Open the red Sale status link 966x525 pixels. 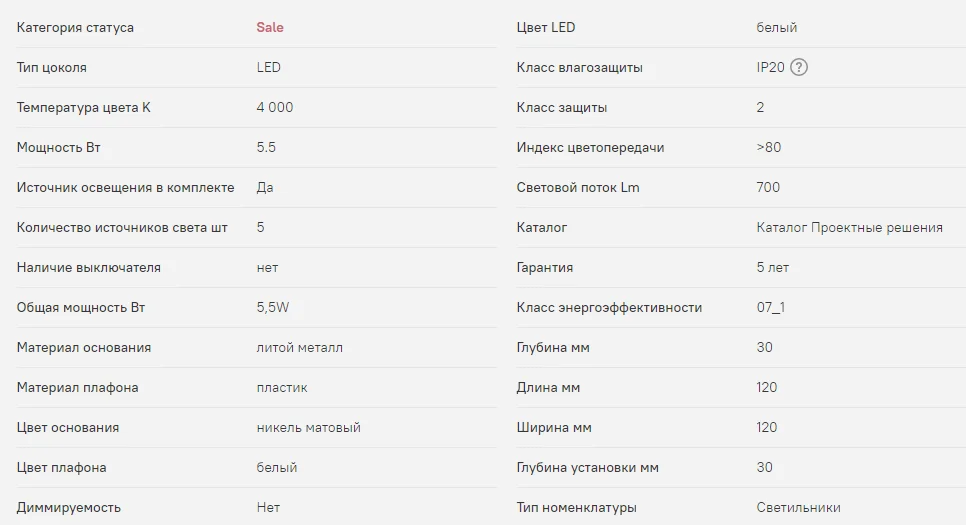tap(270, 27)
